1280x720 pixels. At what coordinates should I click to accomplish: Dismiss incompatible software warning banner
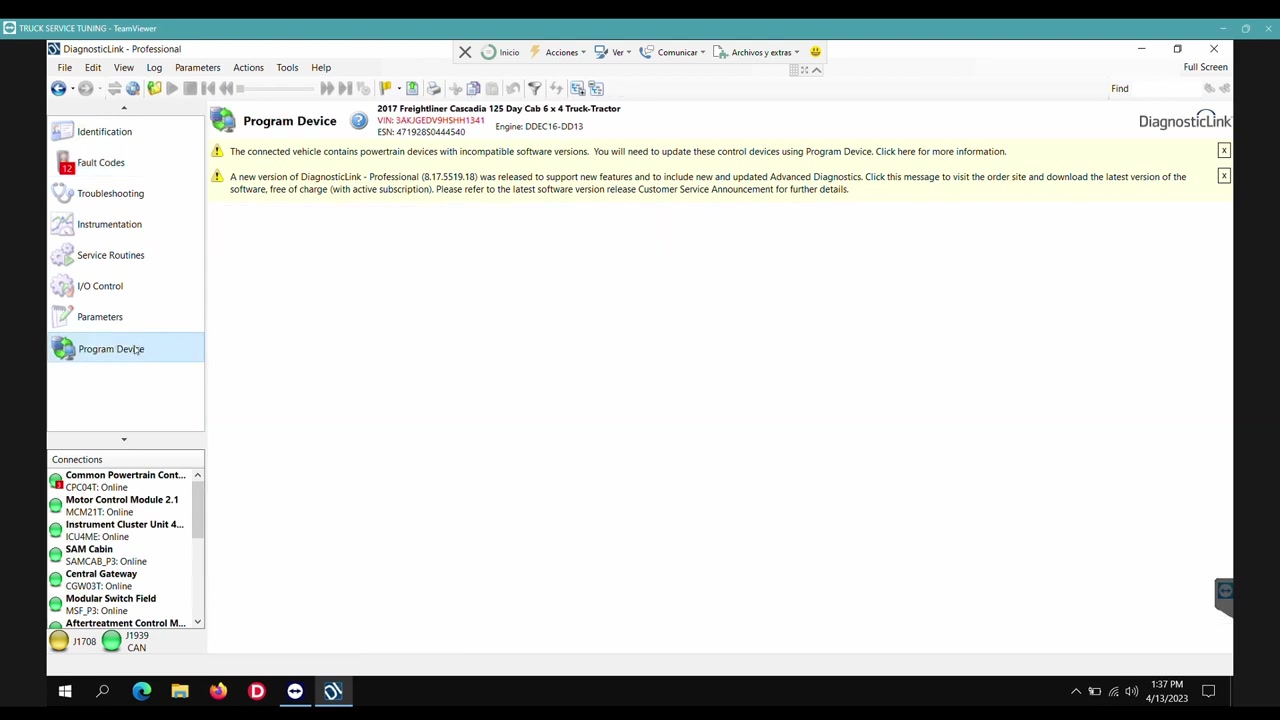click(1224, 151)
